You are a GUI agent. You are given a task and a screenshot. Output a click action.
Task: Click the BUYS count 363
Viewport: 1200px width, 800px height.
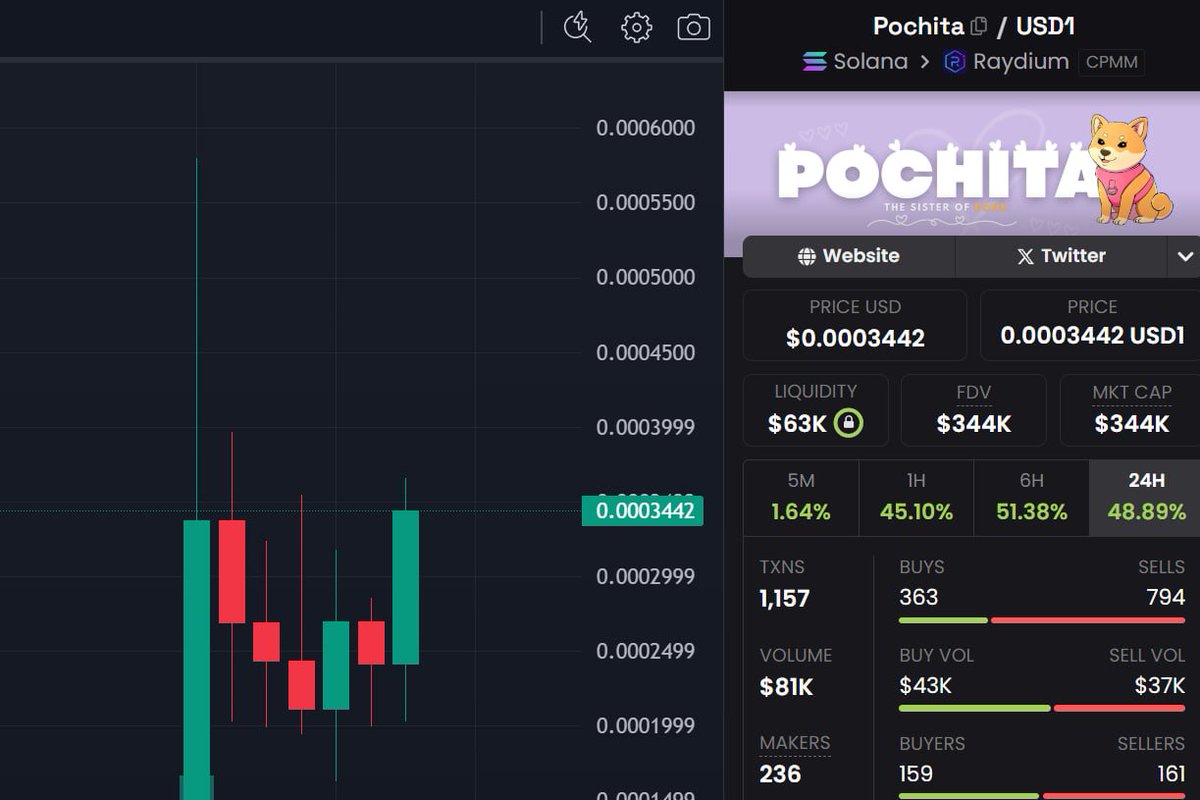click(919, 597)
